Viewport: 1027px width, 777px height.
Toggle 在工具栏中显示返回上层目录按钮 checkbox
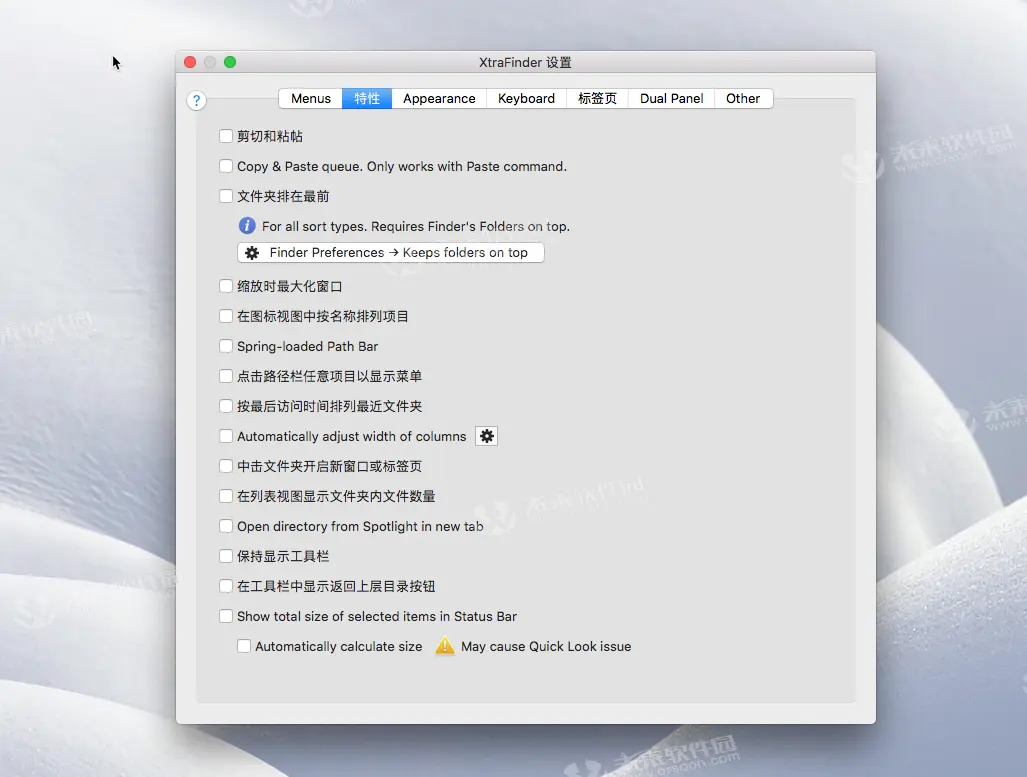[226, 586]
